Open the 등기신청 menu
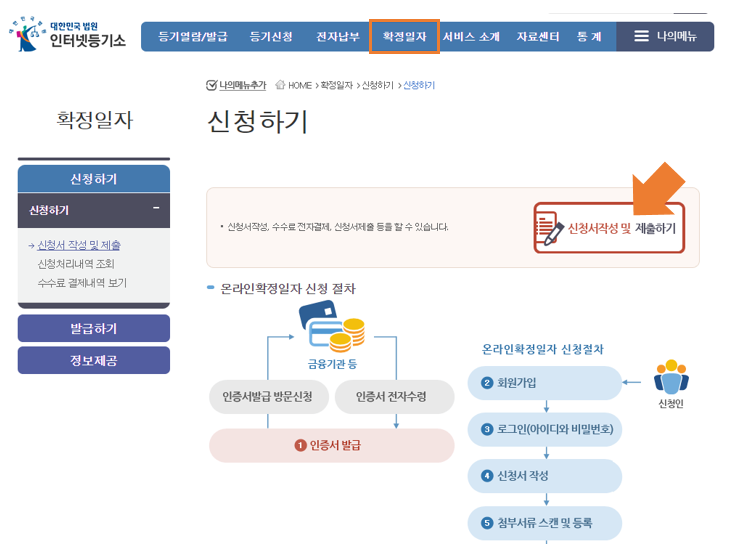Viewport: 729px width, 545px height. 271,36
